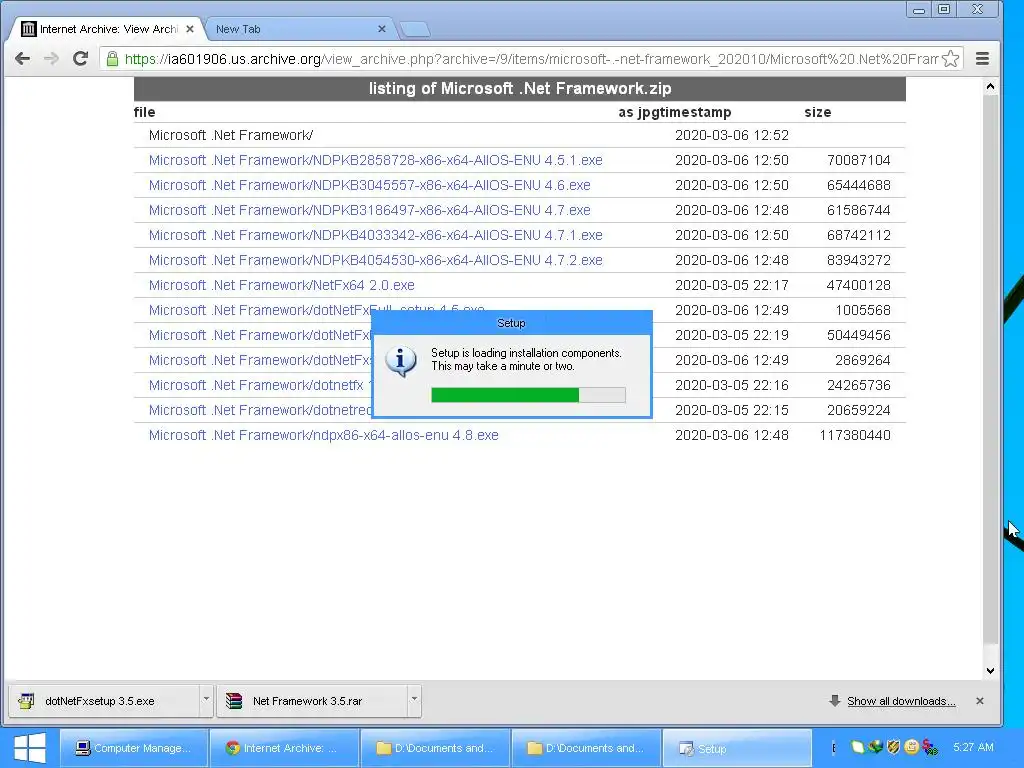Click the green network tray icon

[x=875, y=746]
